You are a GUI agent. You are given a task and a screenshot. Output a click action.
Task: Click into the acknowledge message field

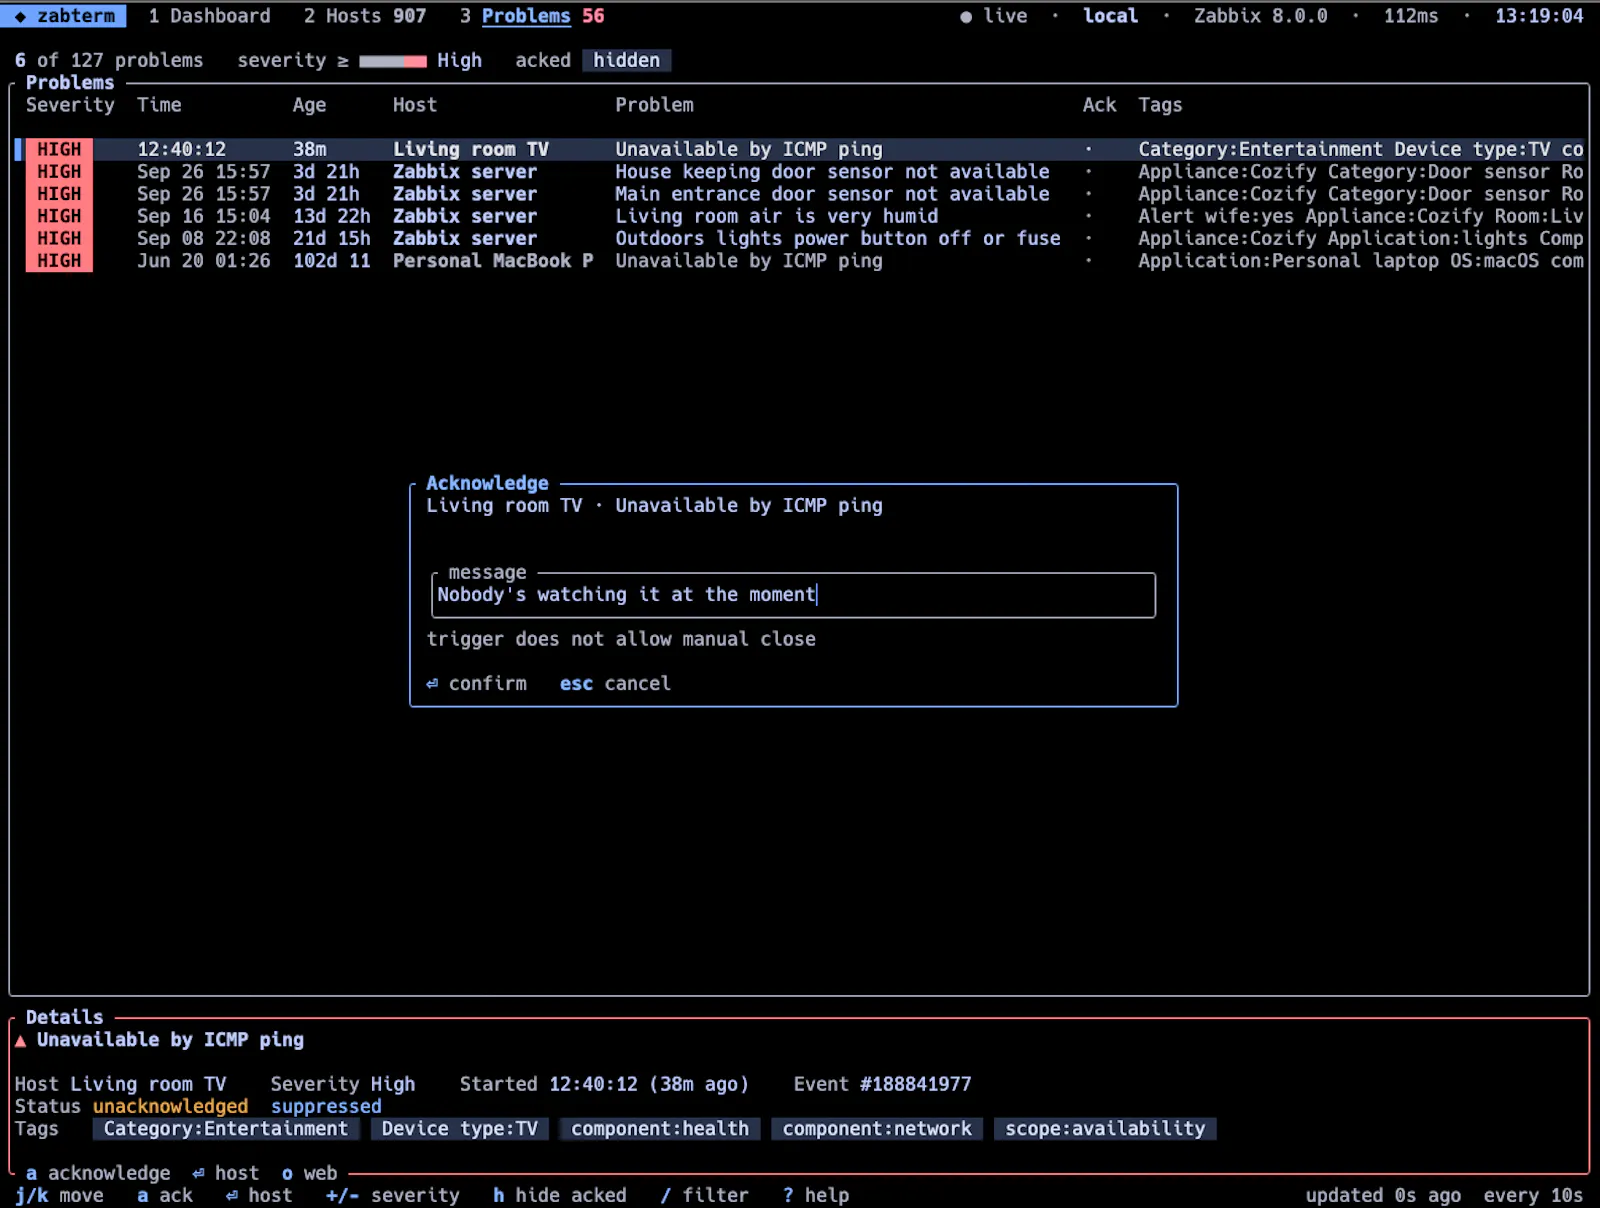point(794,595)
